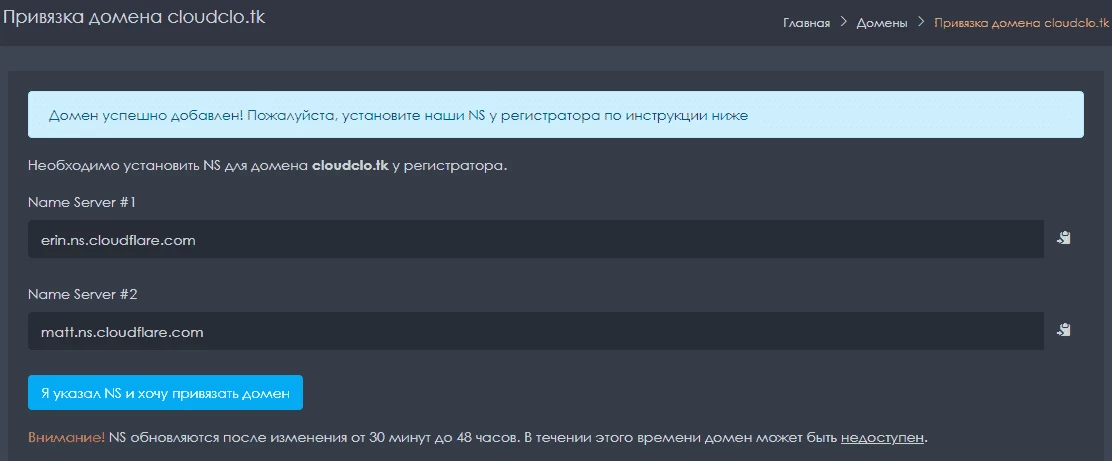The height and width of the screenshot is (461, 1112).
Task: Click the Name Server #1 label
Action: point(82,202)
